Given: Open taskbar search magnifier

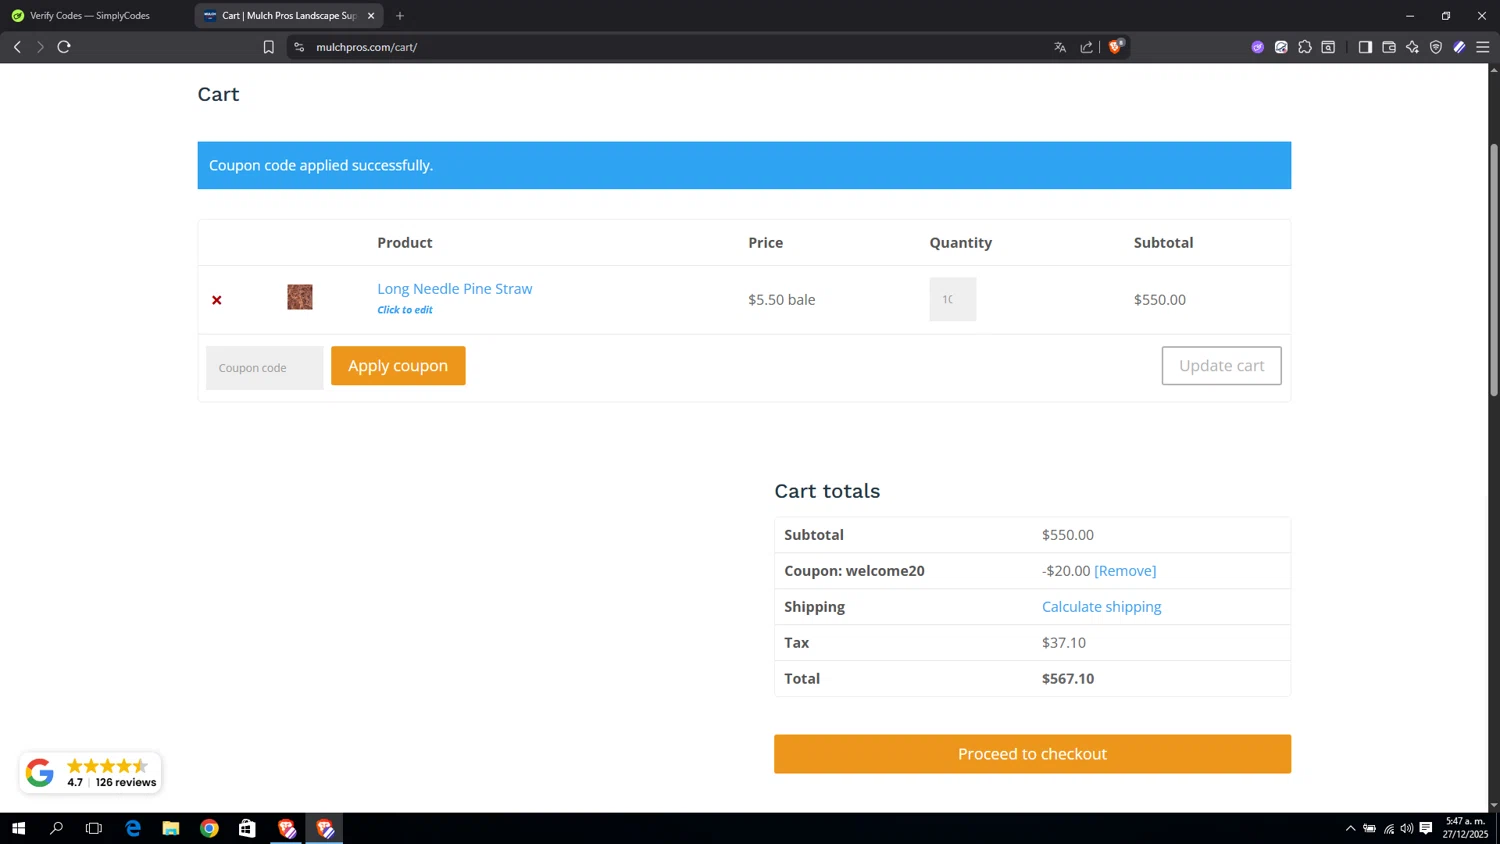Looking at the screenshot, I should [56, 828].
